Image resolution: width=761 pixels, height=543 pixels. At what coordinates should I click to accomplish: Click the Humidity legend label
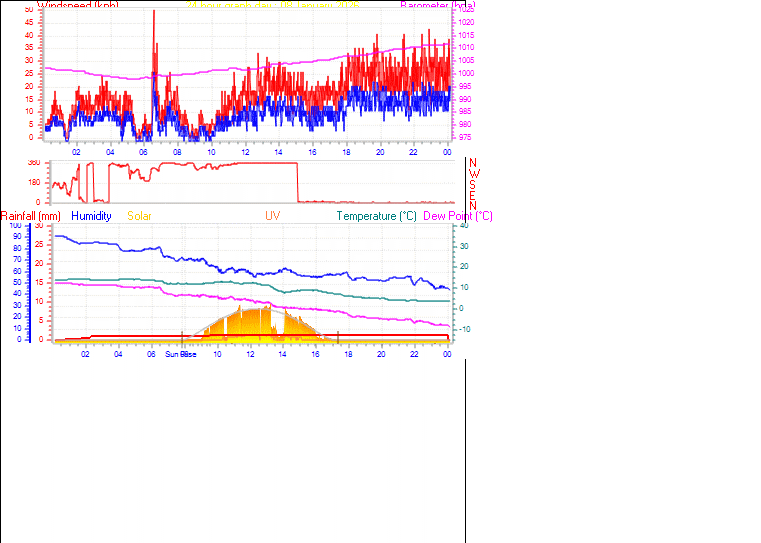pyautogui.click(x=91, y=216)
